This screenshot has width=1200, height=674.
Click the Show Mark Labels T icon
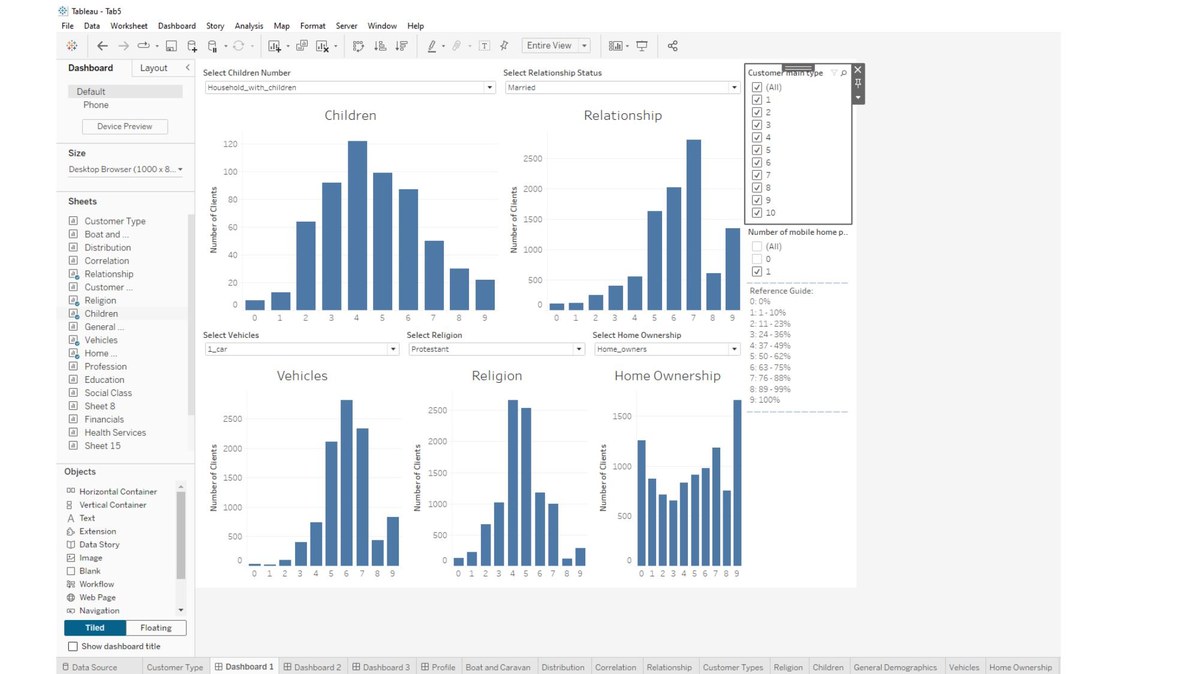[484, 46]
